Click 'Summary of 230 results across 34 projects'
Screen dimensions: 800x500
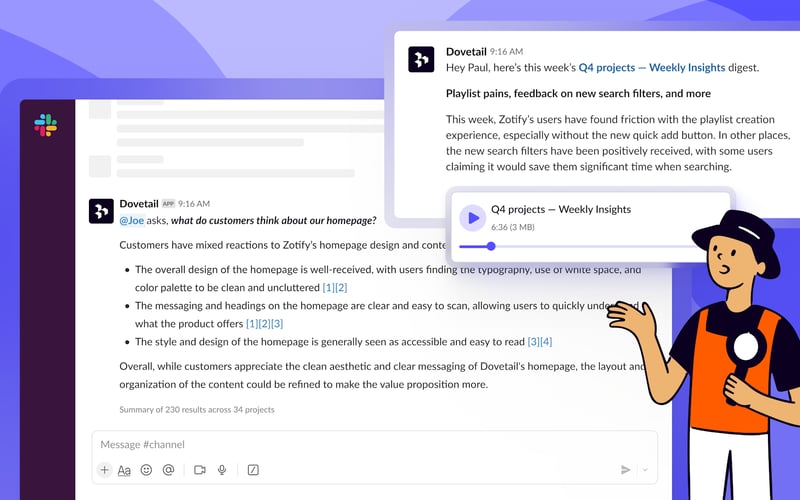[197, 410]
